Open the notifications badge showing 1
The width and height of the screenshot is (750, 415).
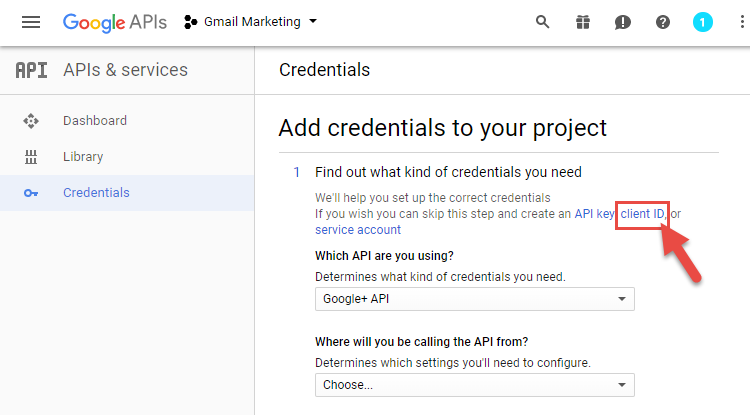(x=703, y=22)
